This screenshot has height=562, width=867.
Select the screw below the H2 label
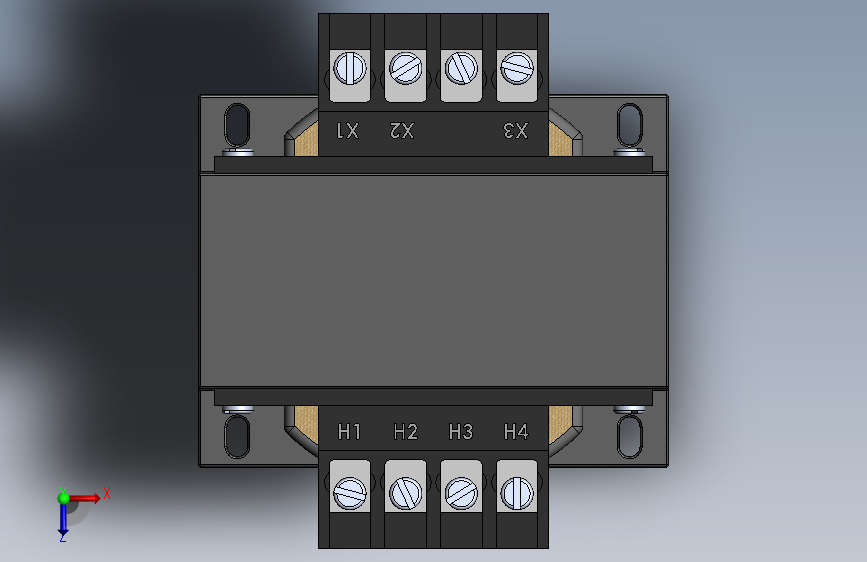pos(405,493)
